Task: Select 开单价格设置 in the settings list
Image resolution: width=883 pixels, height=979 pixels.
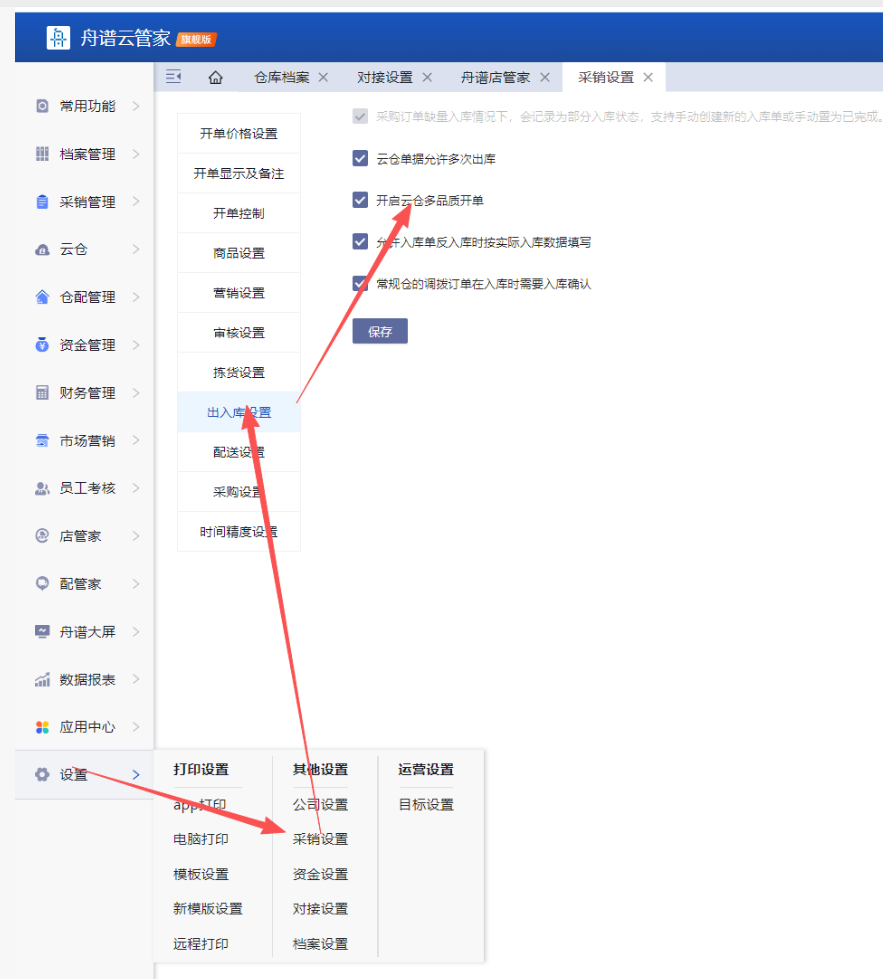Action: pos(238,134)
